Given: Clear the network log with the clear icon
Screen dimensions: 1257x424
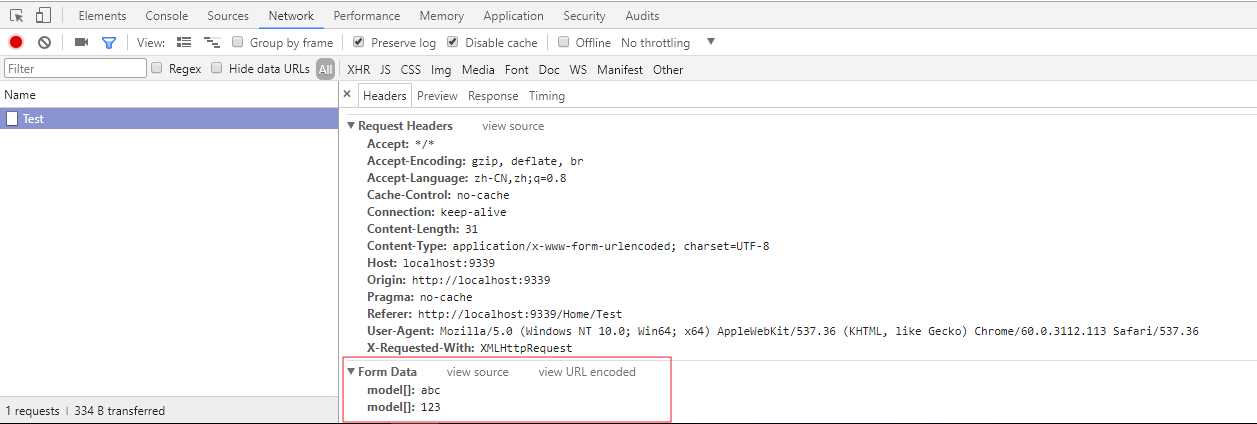Looking at the screenshot, I should [44, 42].
